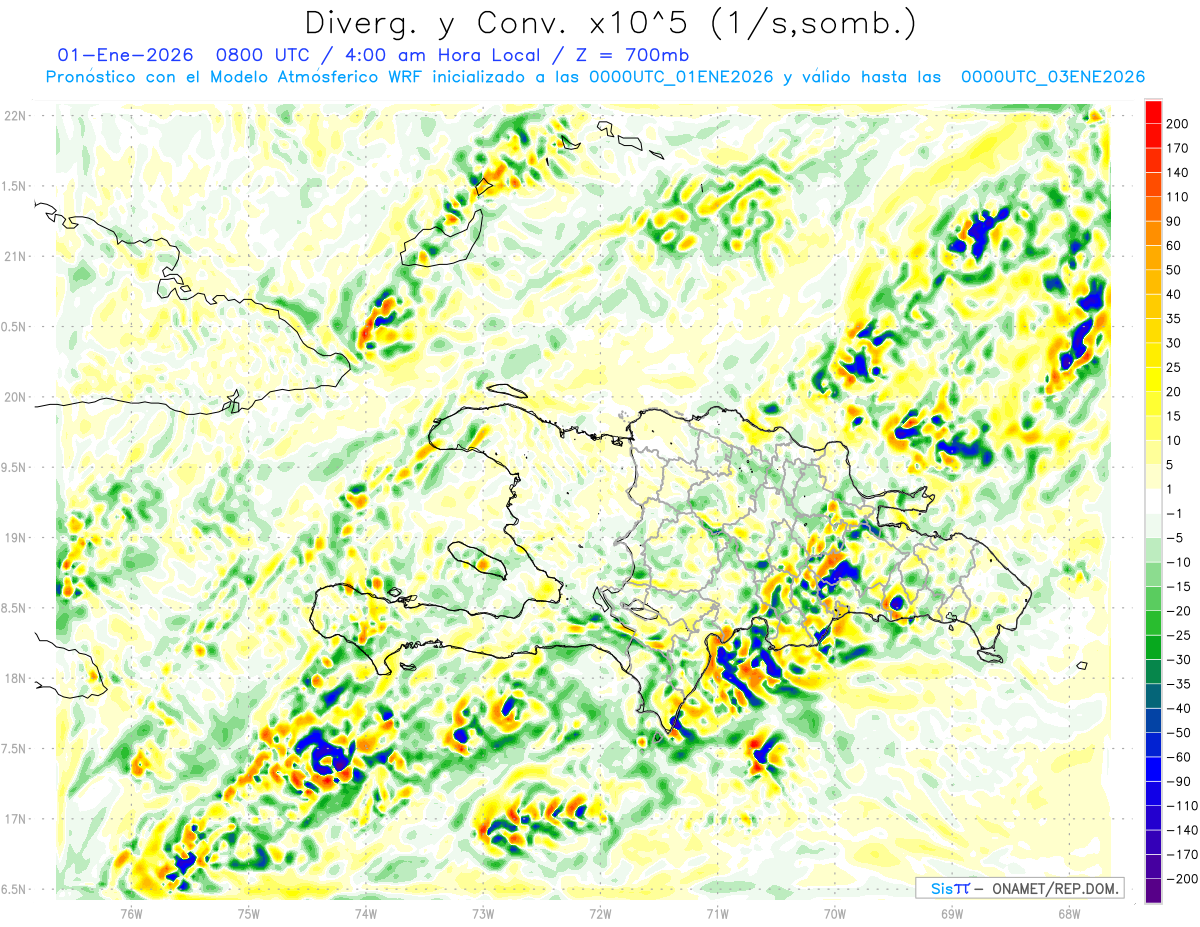This screenshot has height=927, width=1200.
Task: Click the latitude label '9.5N'
Action: pos(15,468)
